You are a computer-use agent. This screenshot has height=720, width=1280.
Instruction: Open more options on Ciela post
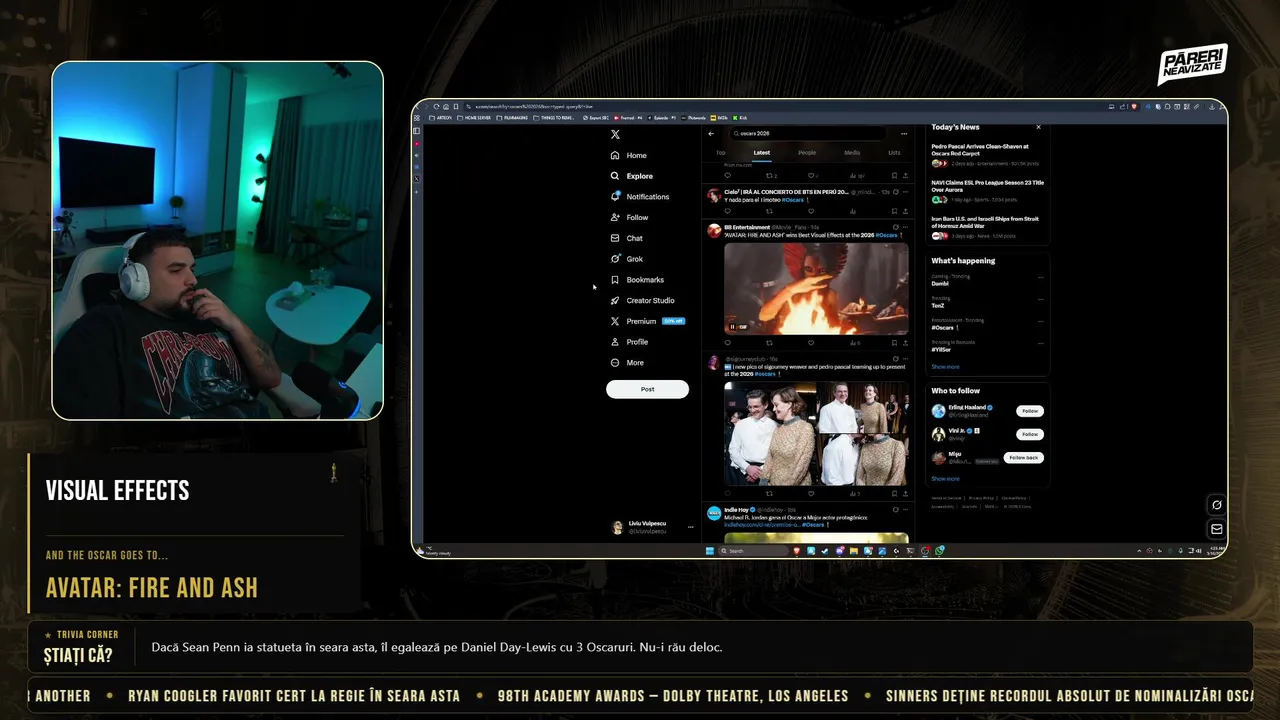click(x=905, y=191)
